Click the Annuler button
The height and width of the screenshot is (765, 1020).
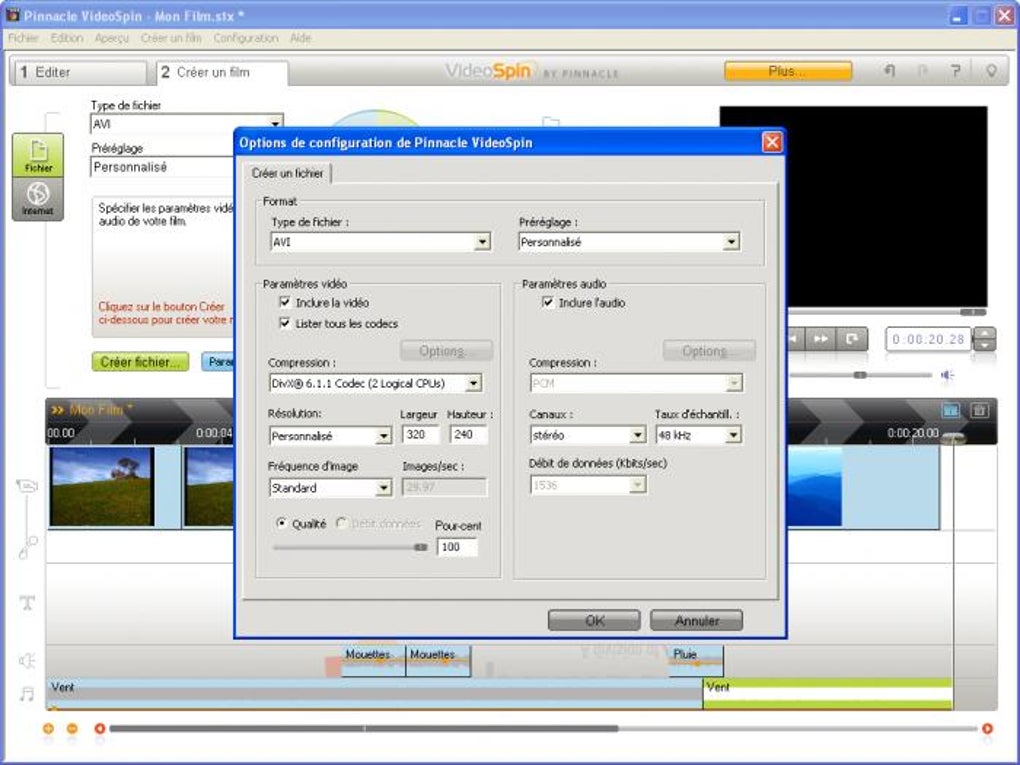pos(696,621)
